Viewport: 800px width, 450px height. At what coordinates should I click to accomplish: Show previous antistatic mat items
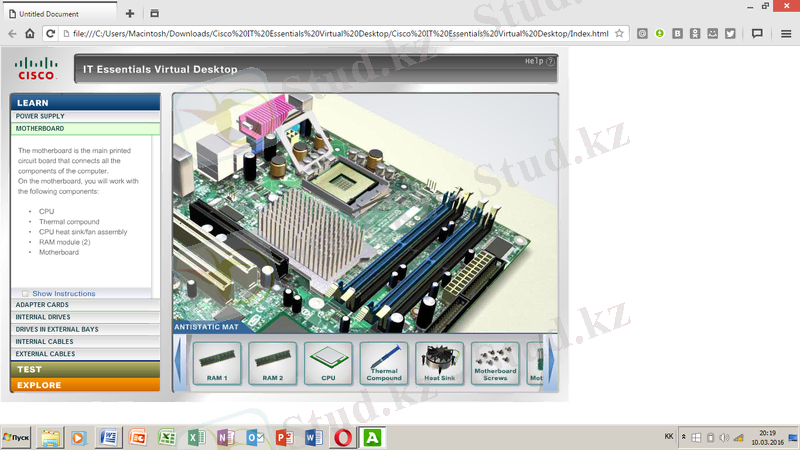click(178, 362)
